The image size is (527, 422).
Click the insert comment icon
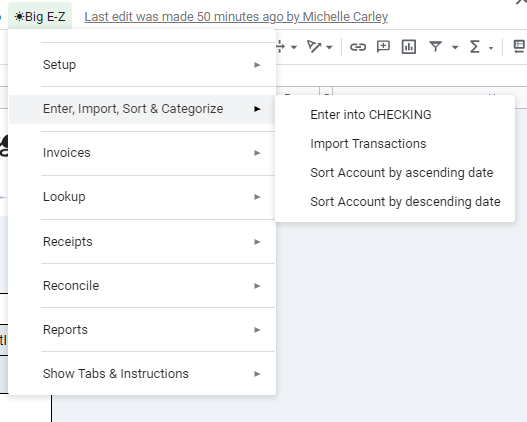(x=383, y=47)
